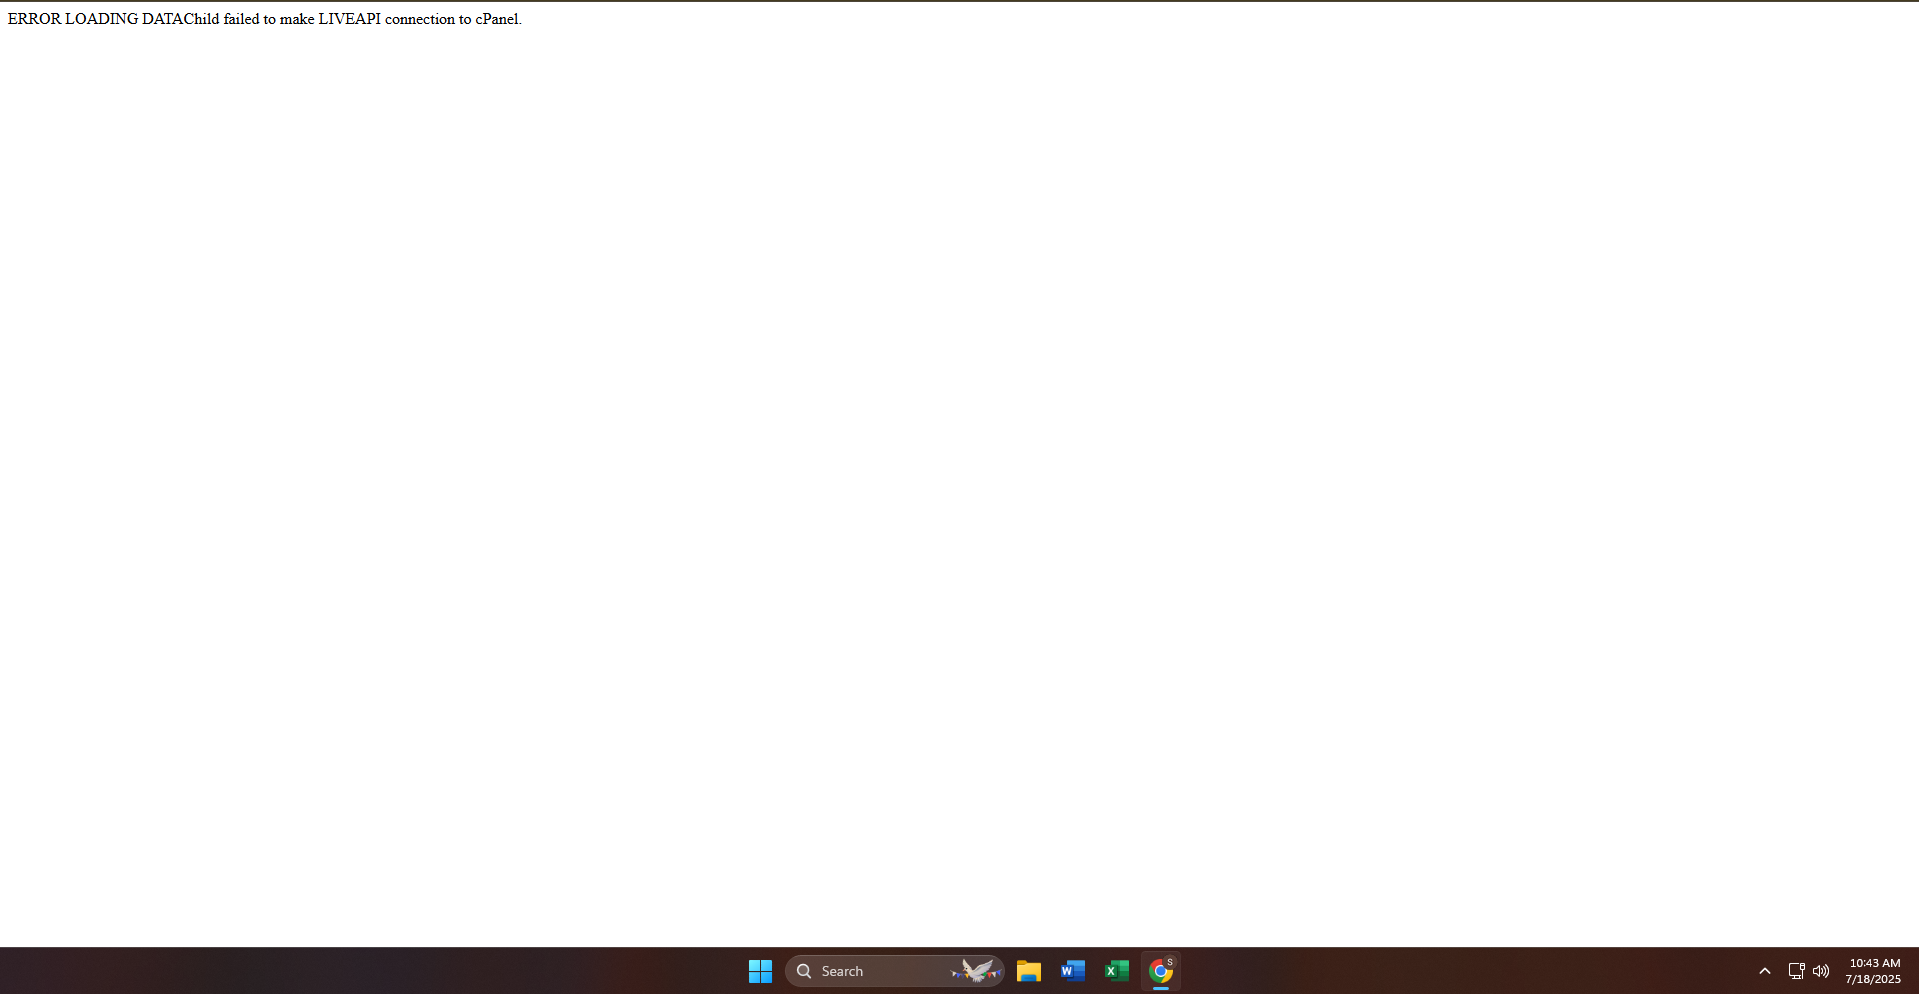This screenshot has height=994, width=1919.
Task: Click the bird search highlight icon
Action: [x=976, y=971]
